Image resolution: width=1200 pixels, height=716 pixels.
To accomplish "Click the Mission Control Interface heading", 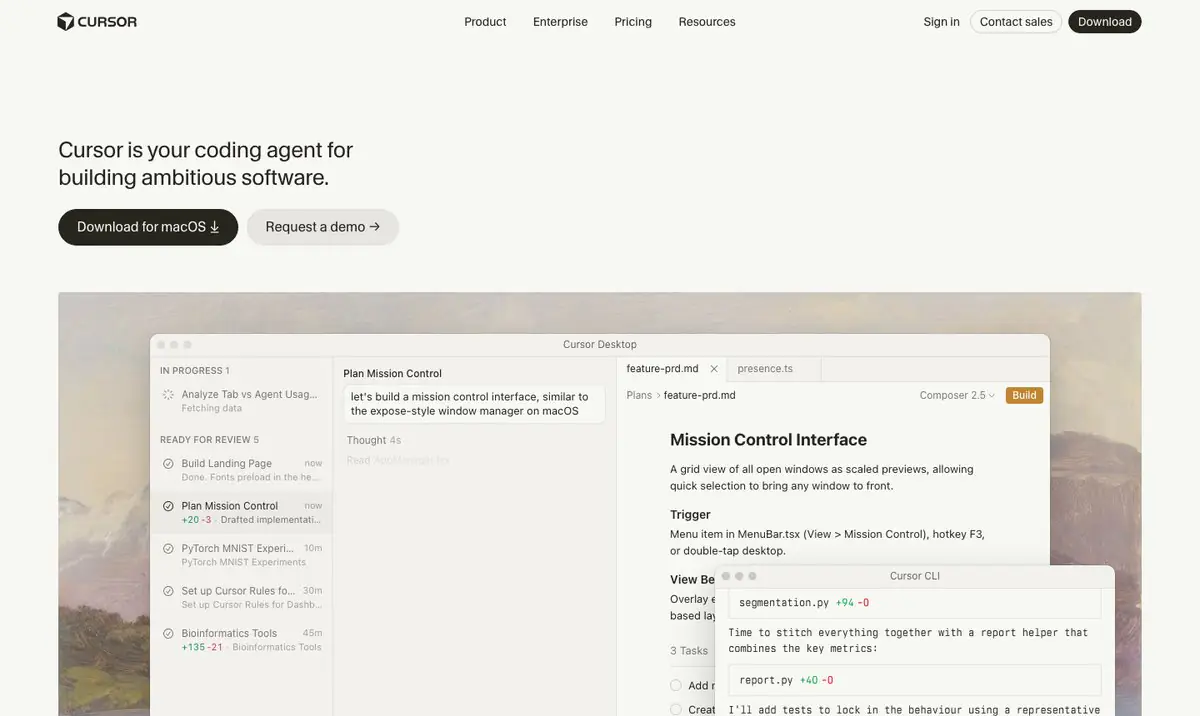I will (x=768, y=440).
